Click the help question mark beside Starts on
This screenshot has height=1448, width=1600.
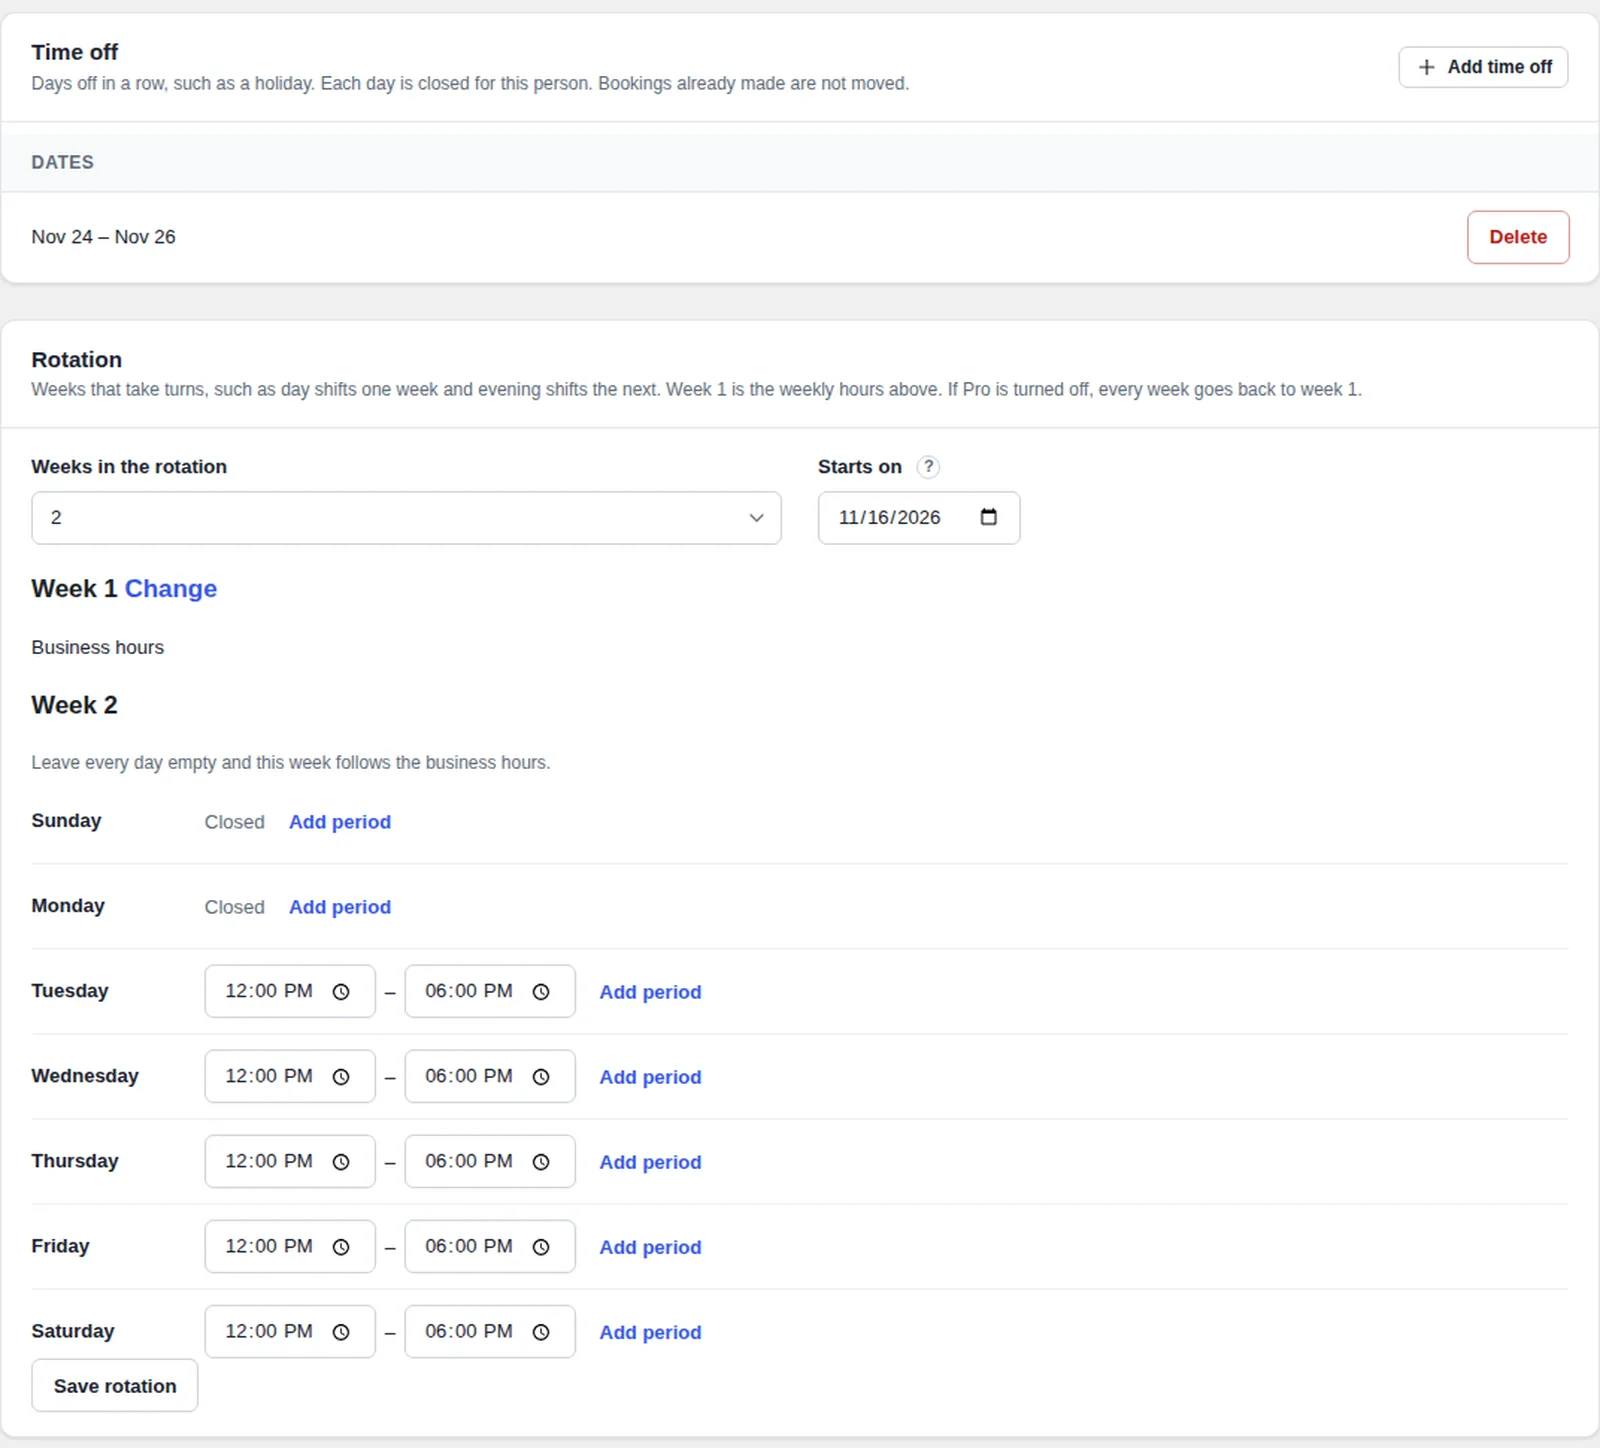[928, 467]
